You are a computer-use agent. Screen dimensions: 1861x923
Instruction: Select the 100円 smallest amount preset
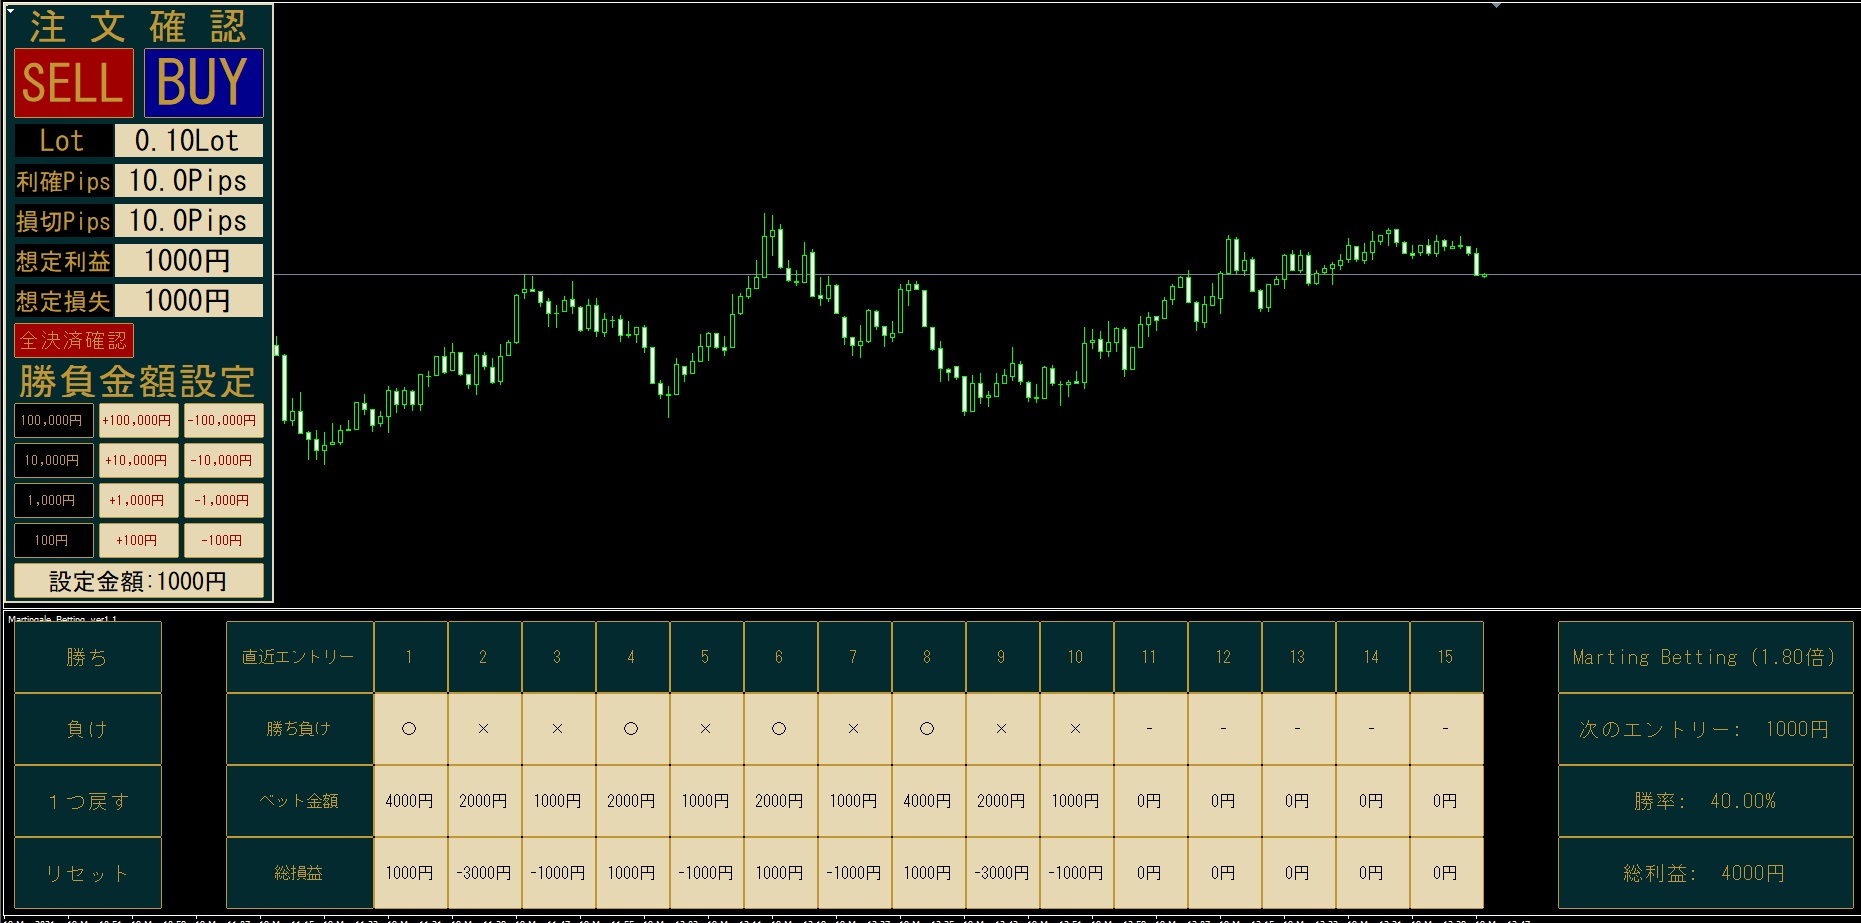(53, 540)
